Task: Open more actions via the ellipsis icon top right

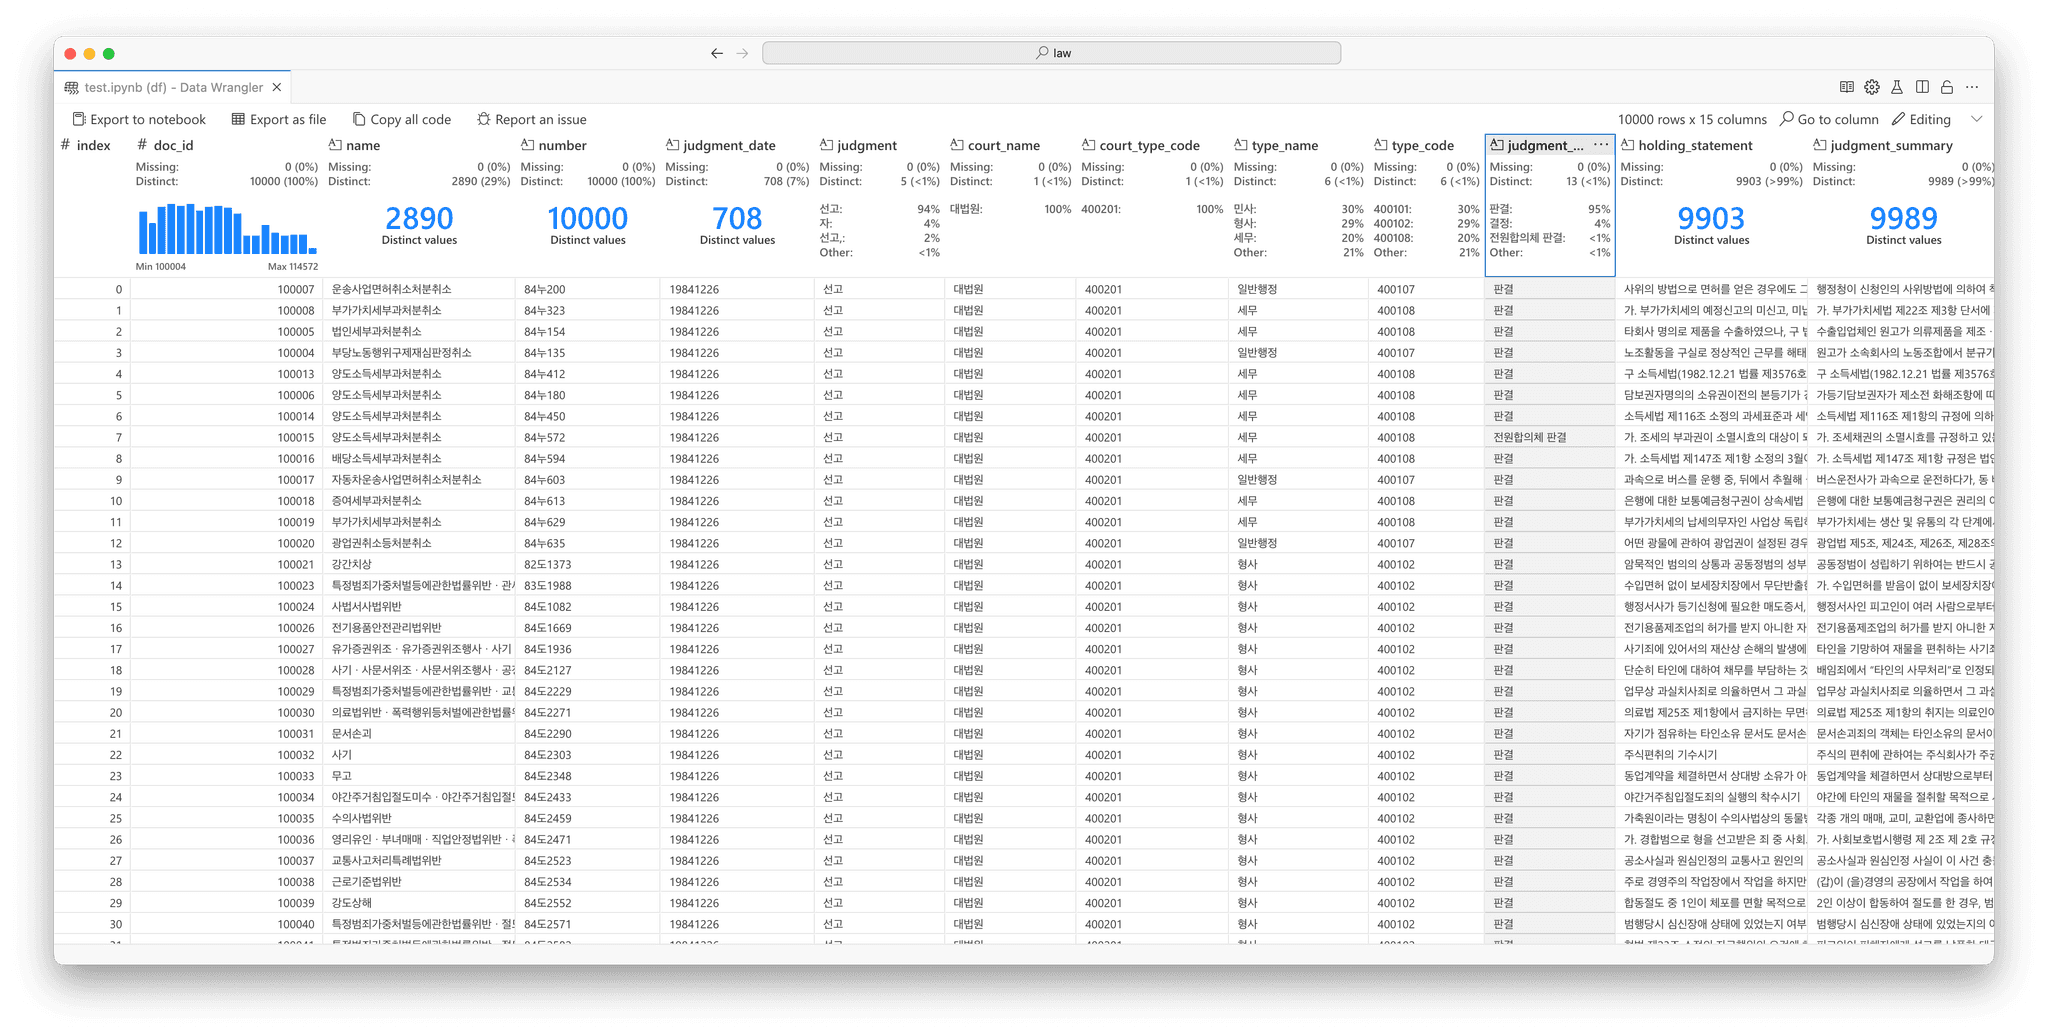Action: pos(1972,87)
